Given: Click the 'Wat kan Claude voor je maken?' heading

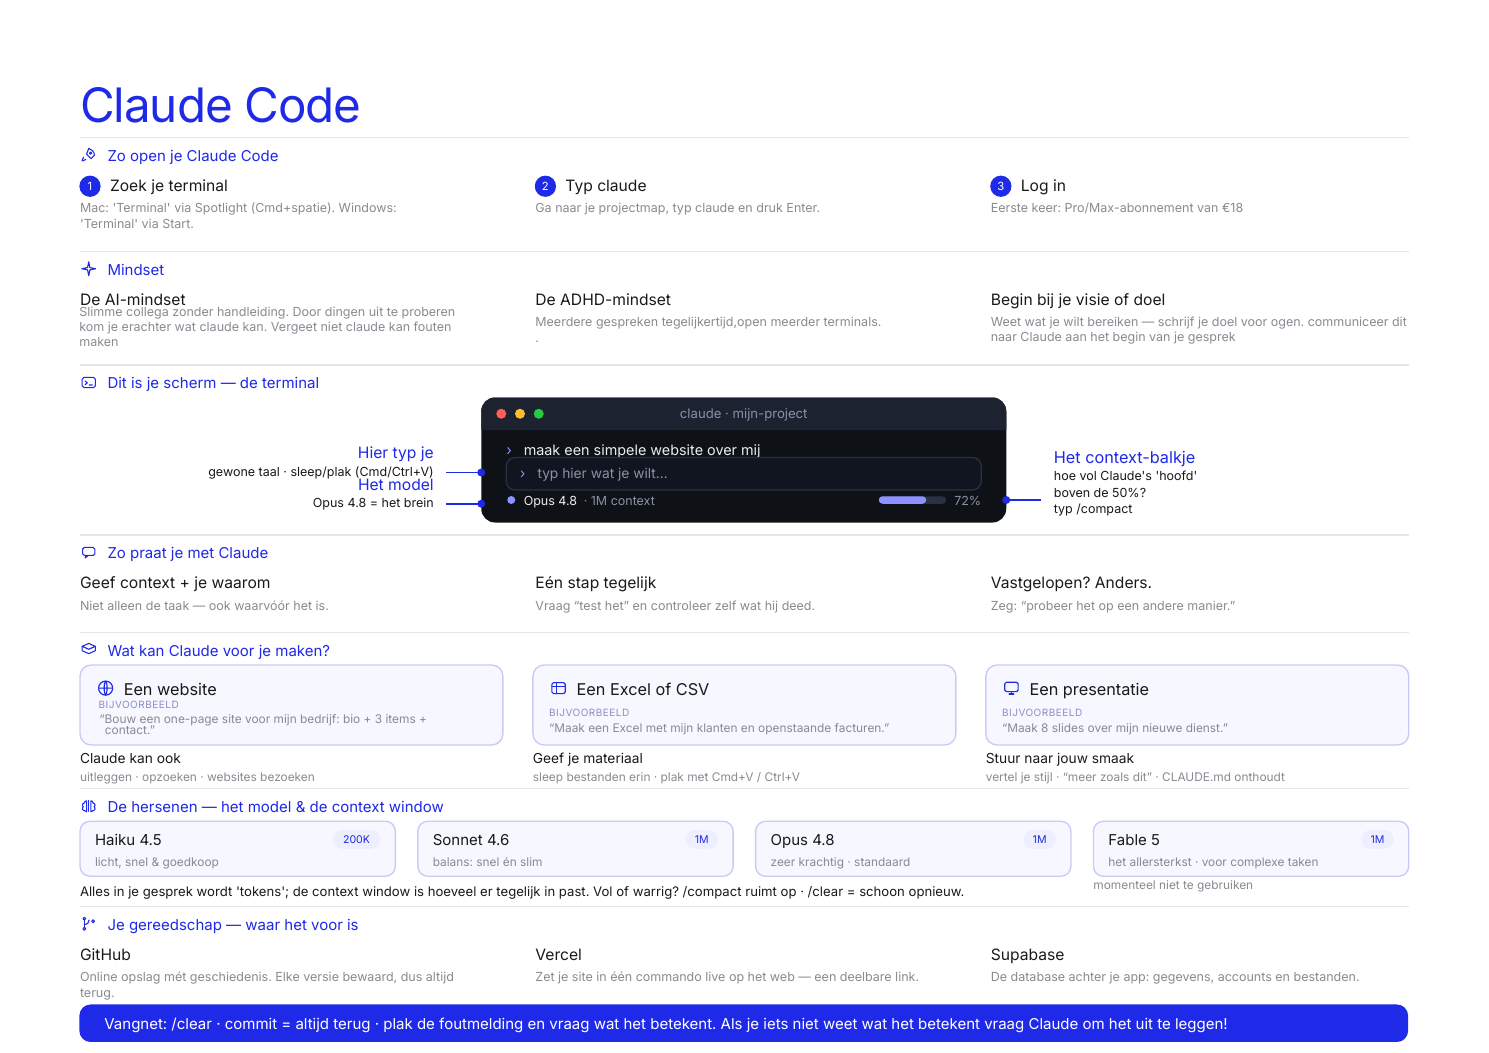Looking at the screenshot, I should (219, 651).
